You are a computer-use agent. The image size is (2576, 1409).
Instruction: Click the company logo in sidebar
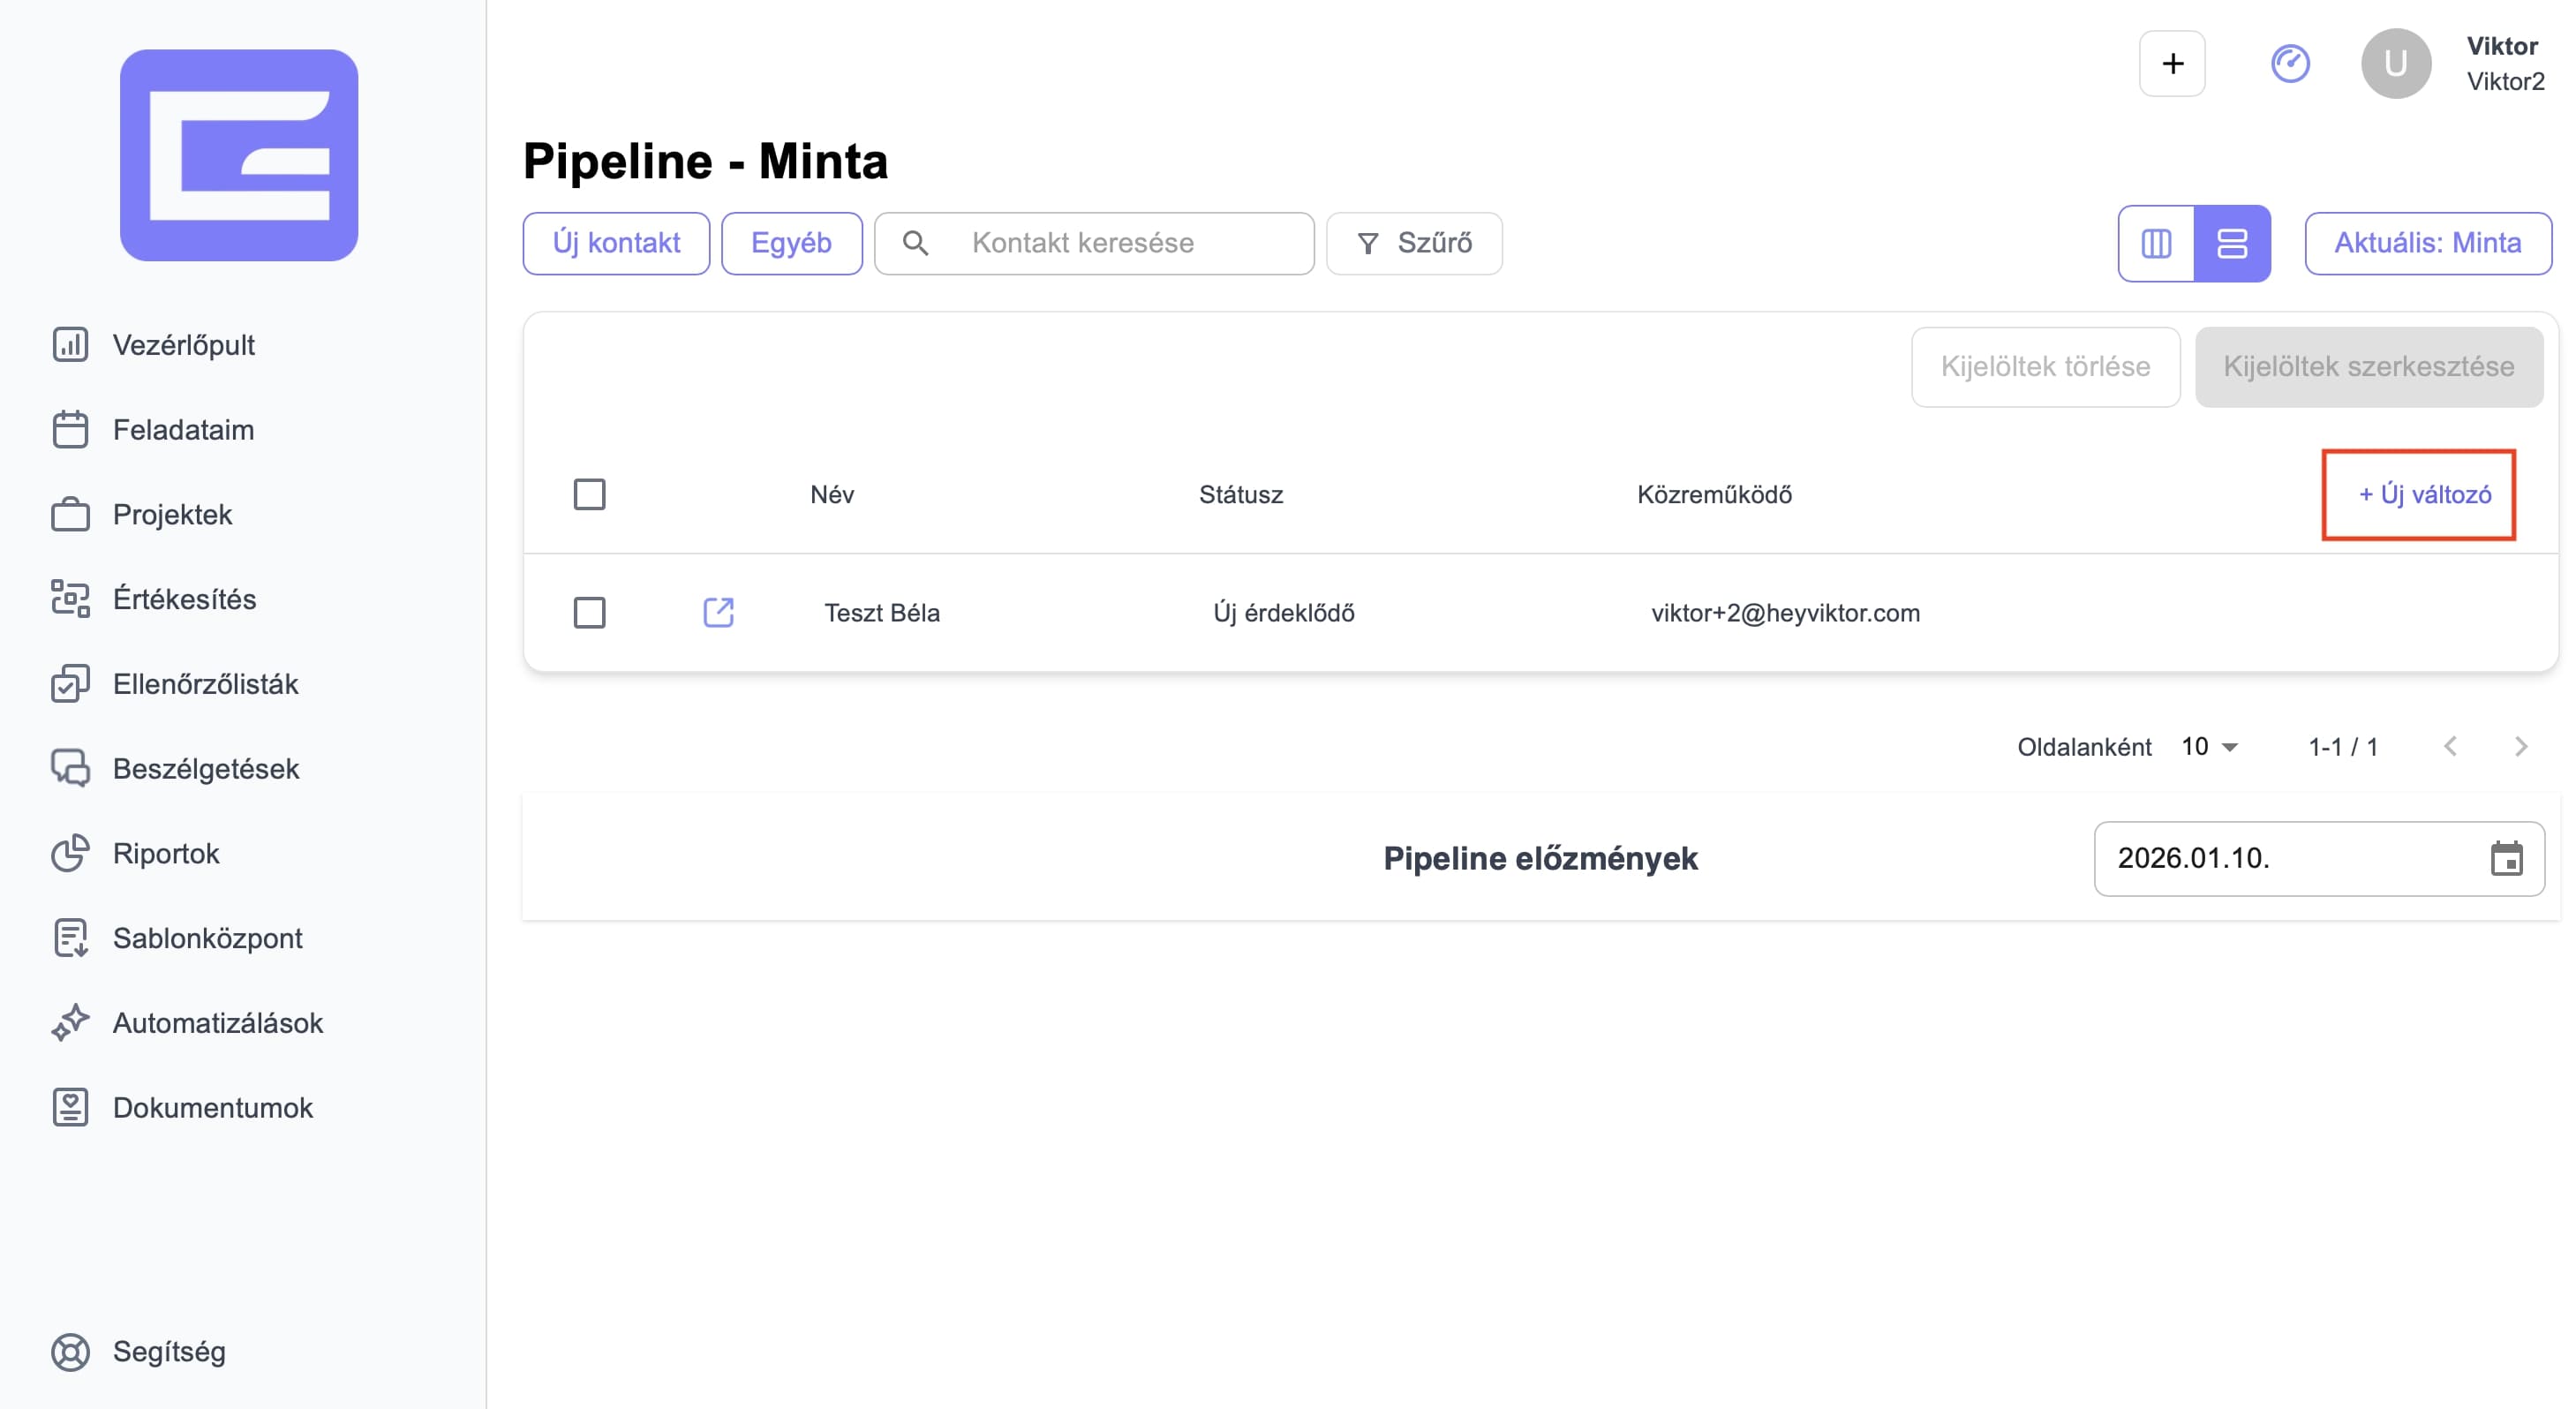click(x=239, y=155)
